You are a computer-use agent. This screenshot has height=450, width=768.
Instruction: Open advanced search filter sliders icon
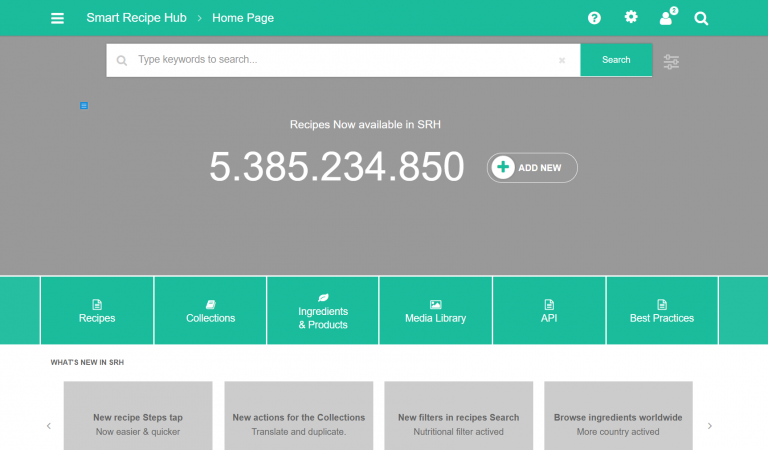671,61
